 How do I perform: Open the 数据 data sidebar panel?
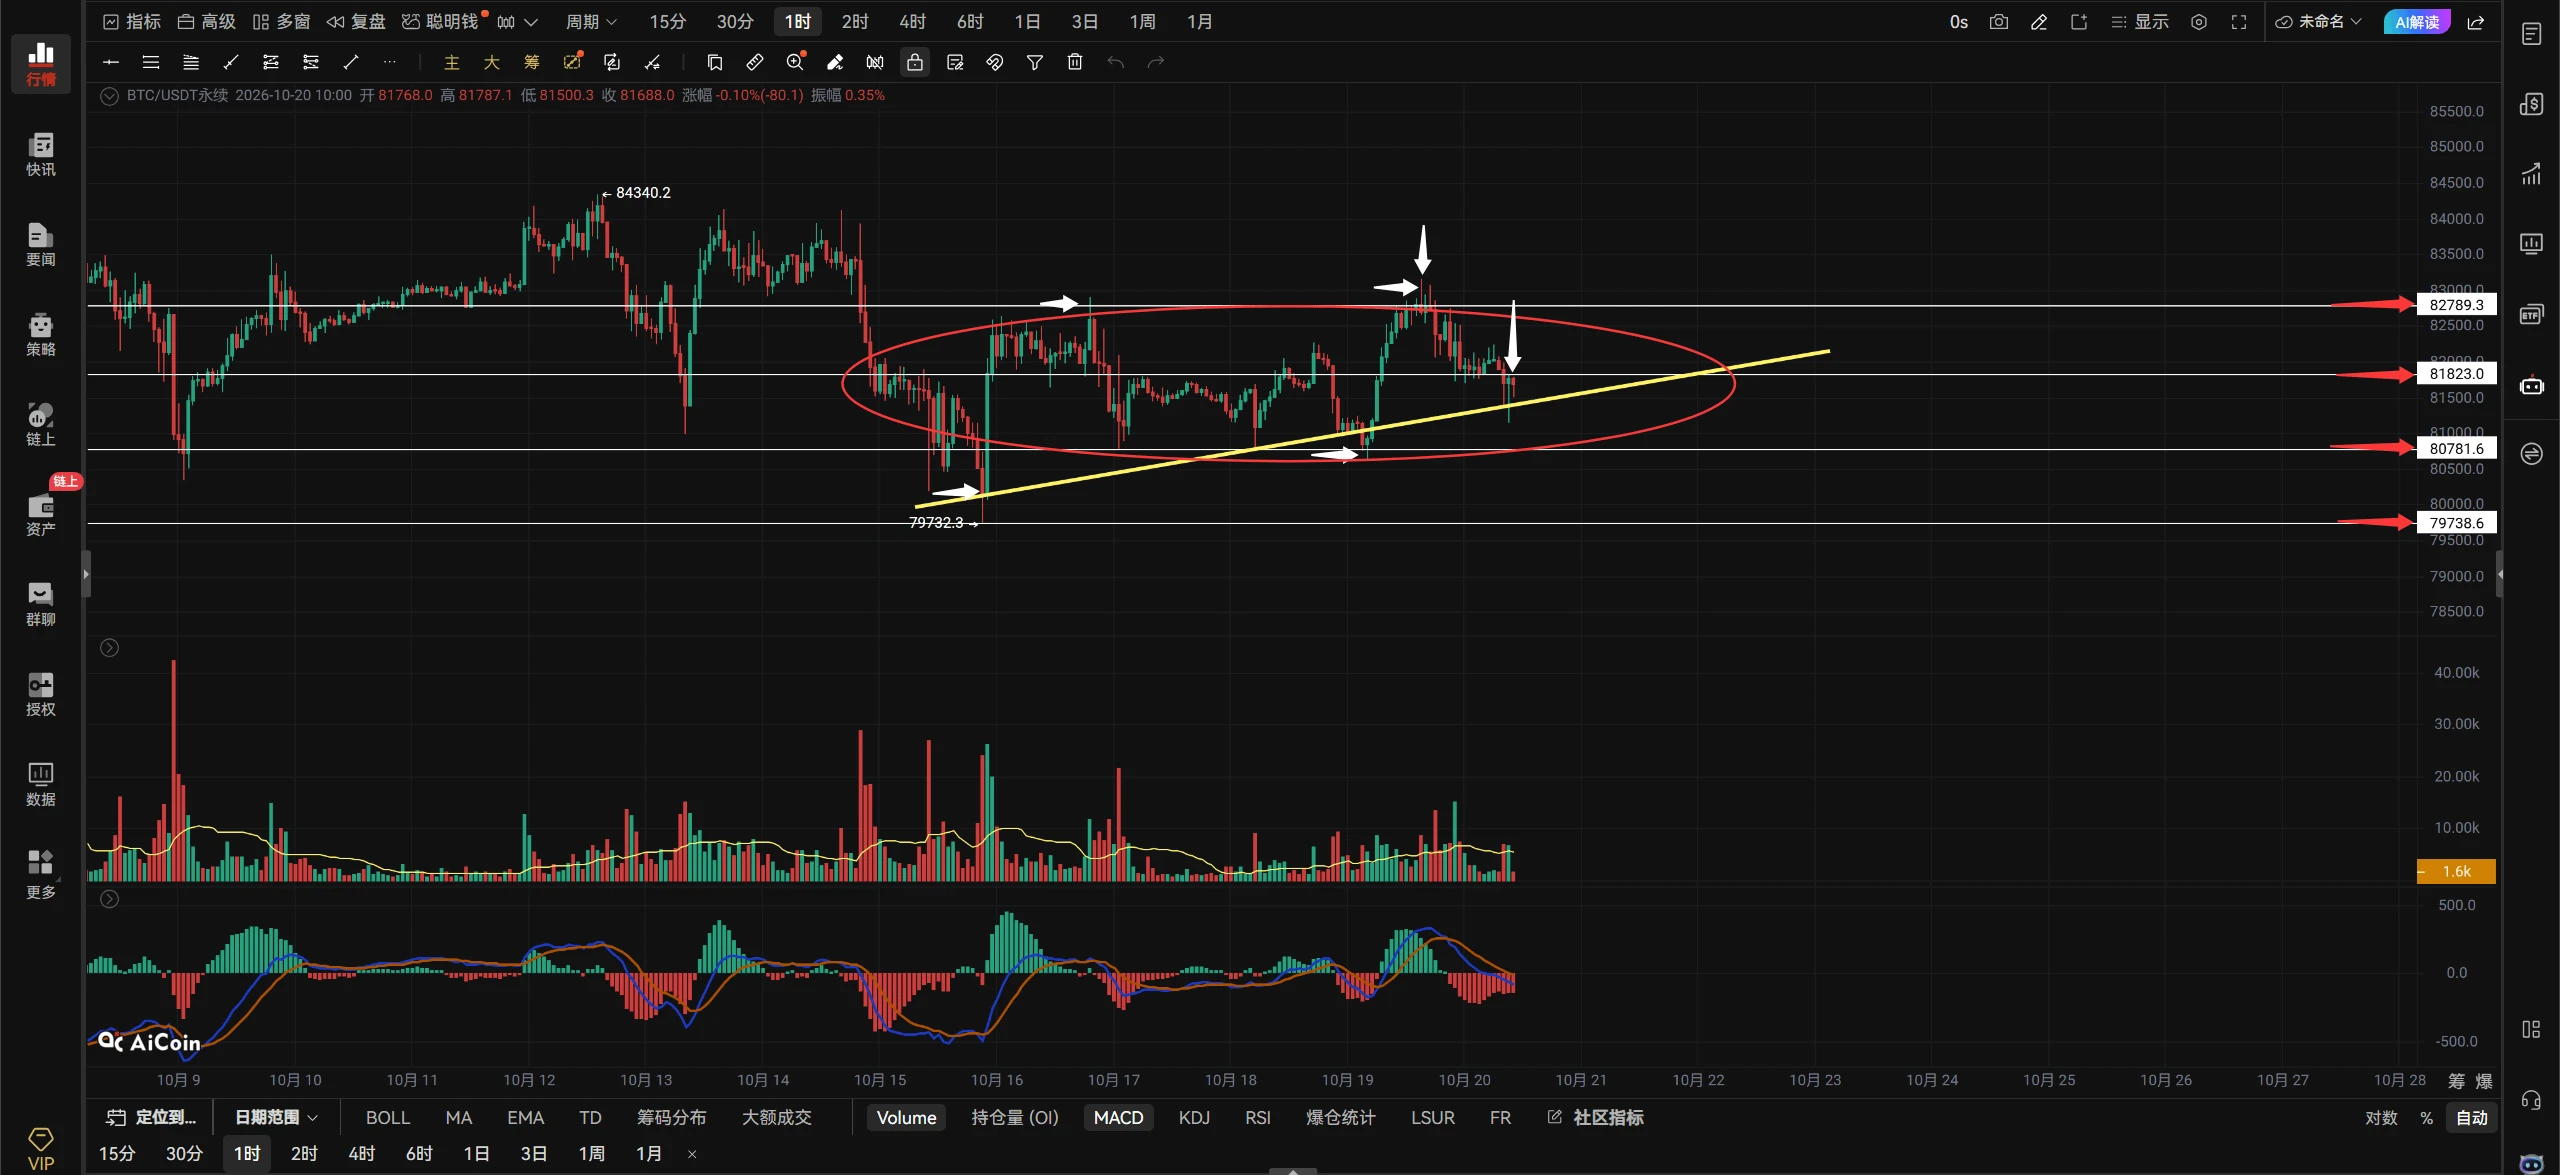(40, 784)
